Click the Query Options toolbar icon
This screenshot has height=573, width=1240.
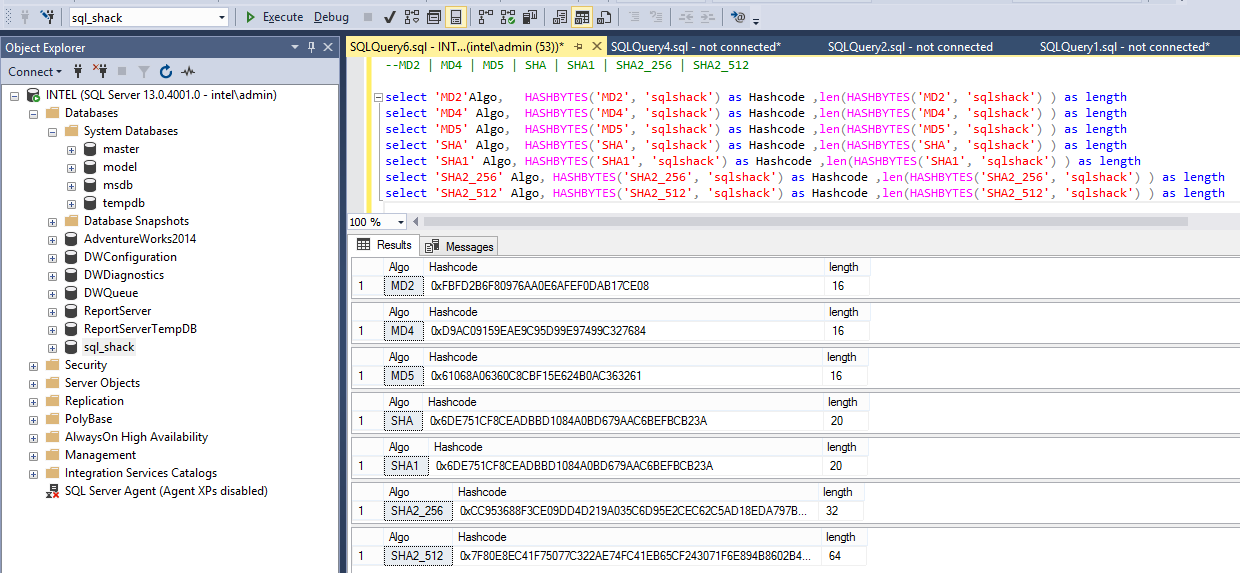point(434,17)
